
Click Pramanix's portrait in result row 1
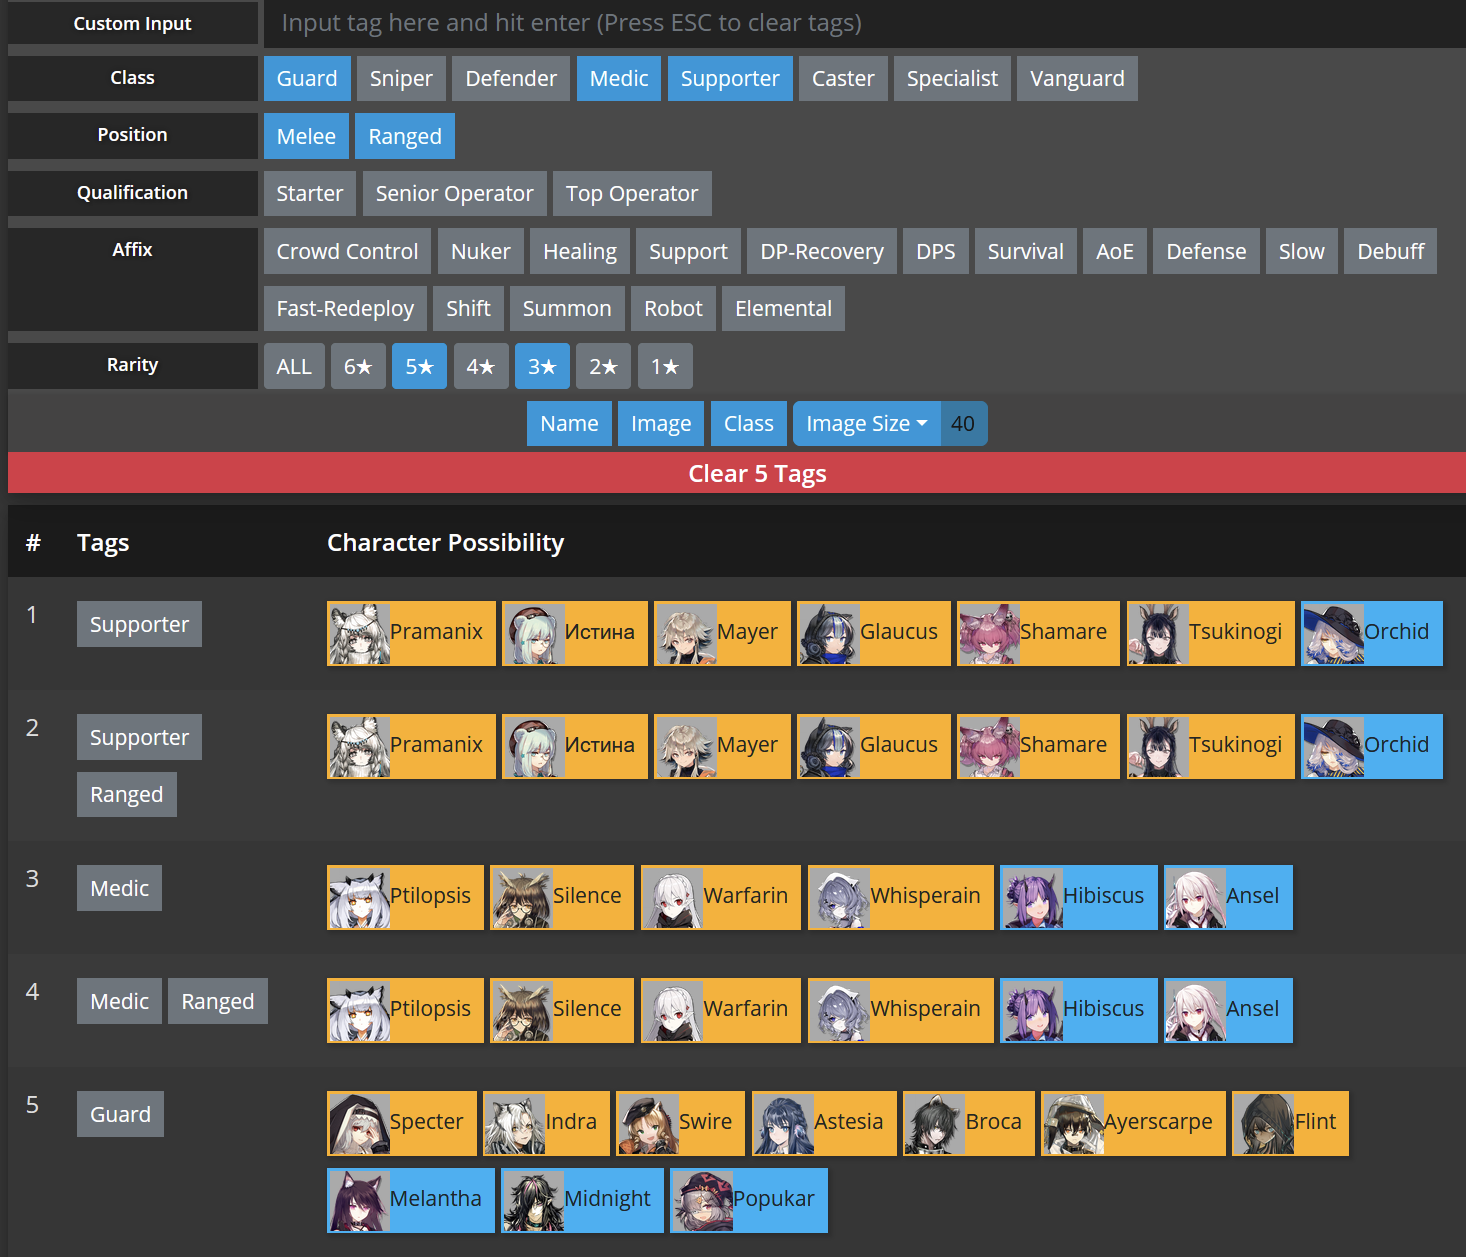[x=359, y=633]
